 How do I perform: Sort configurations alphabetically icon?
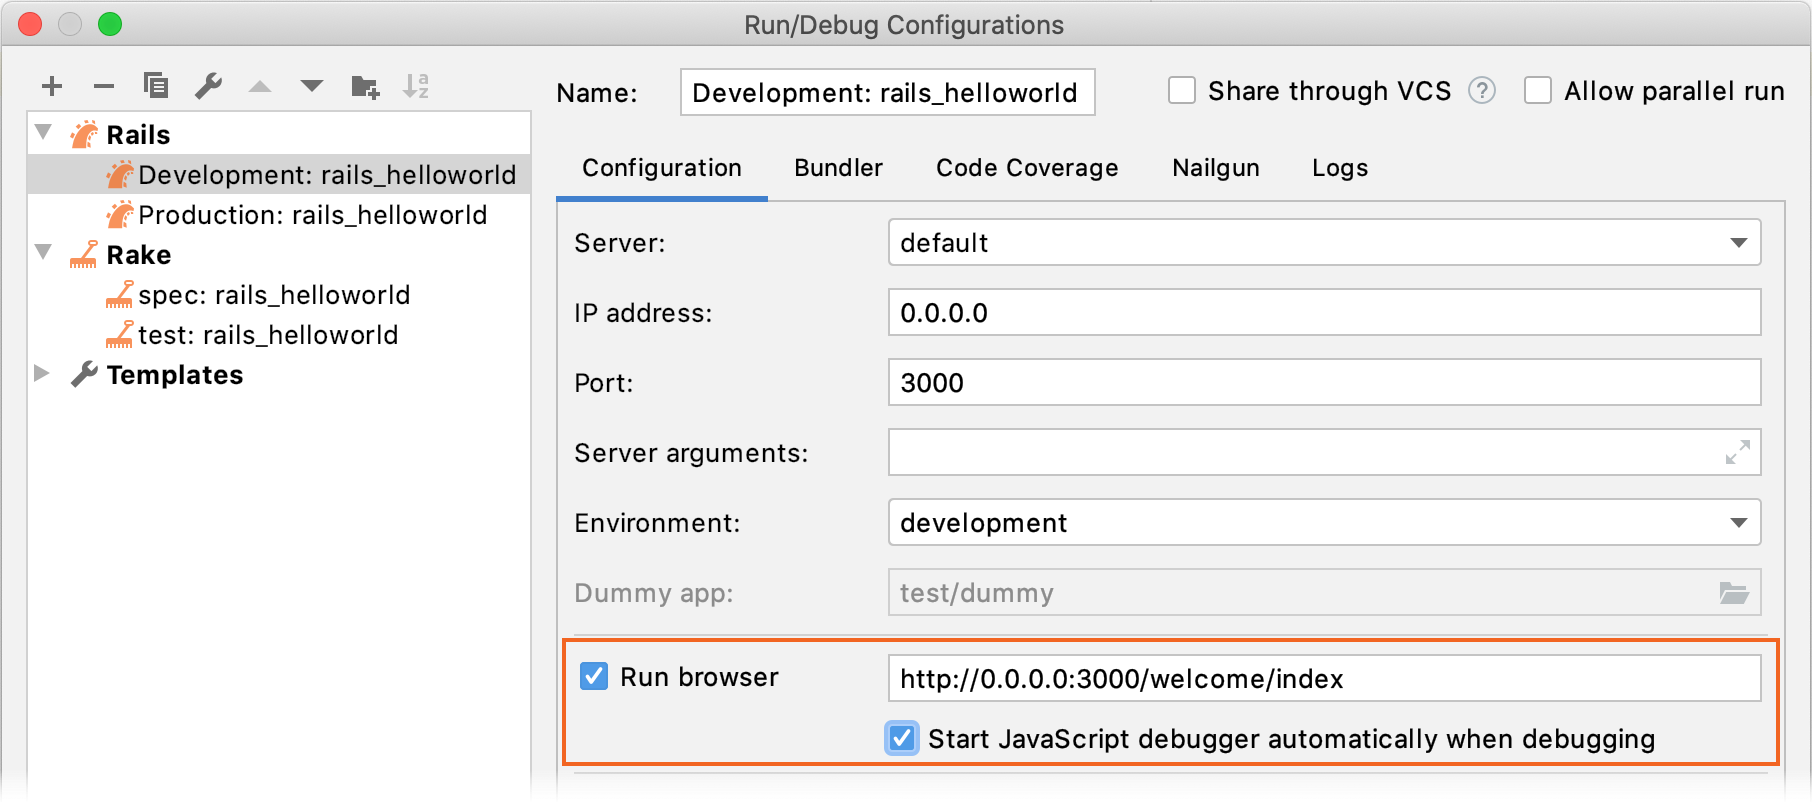pos(416,86)
